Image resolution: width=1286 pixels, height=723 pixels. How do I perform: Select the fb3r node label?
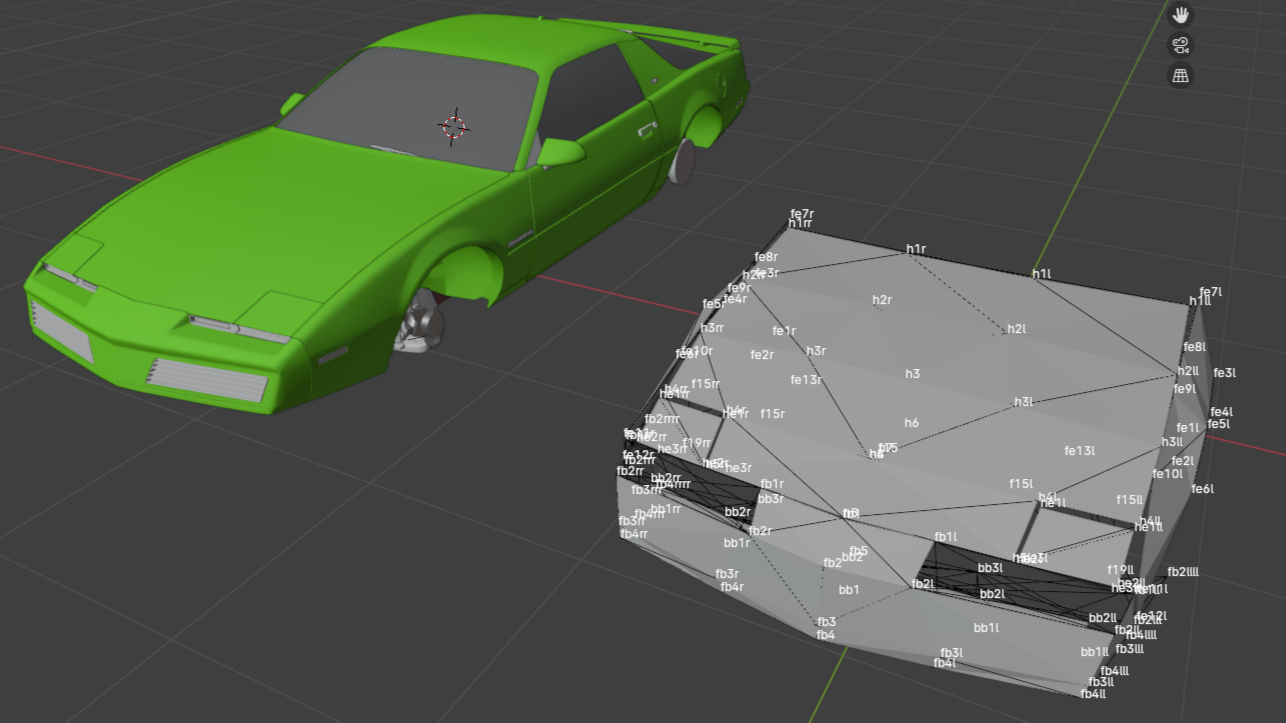[727, 574]
